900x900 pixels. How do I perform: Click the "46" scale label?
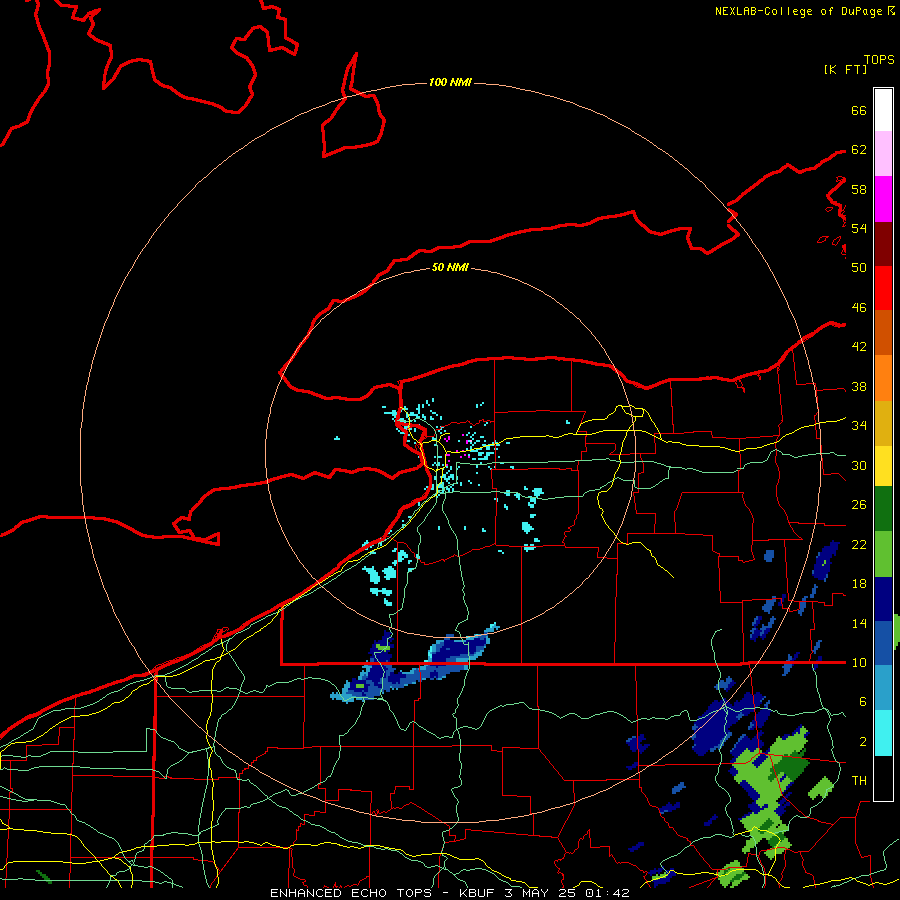coord(859,308)
